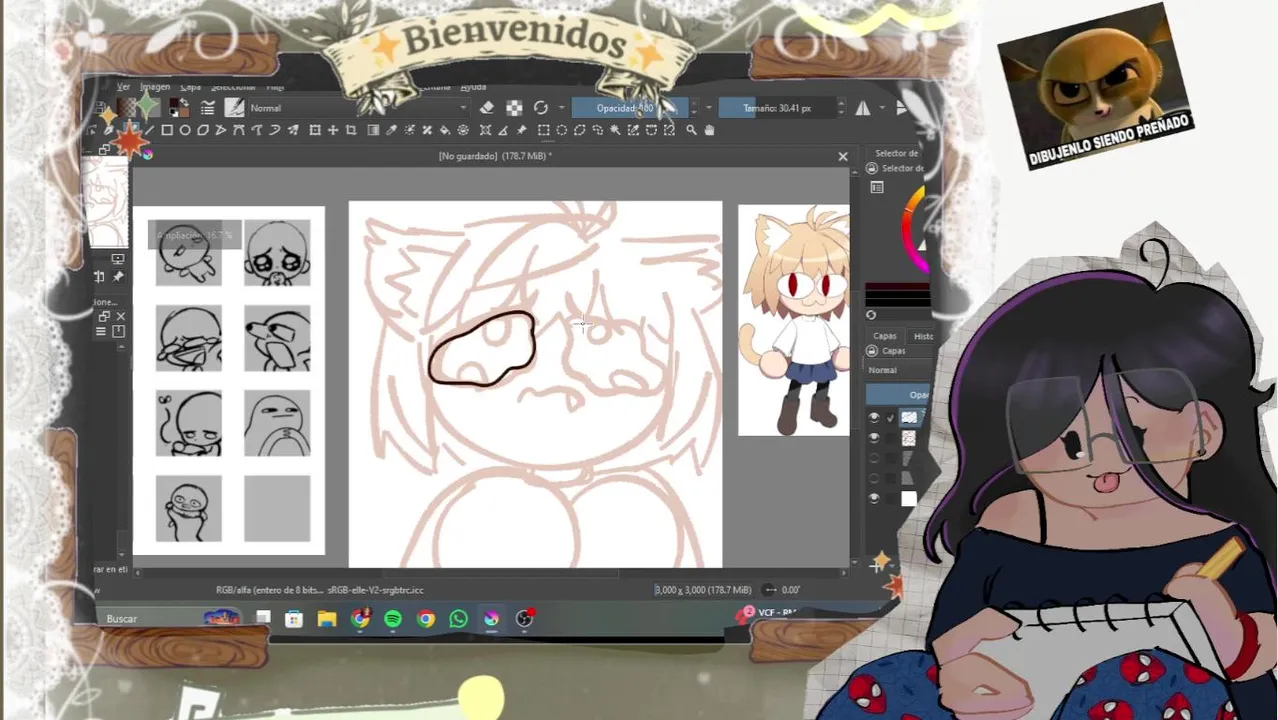Screen dimensions: 1278x720
Task: Select the Gradient draw tool
Action: pos(373,130)
